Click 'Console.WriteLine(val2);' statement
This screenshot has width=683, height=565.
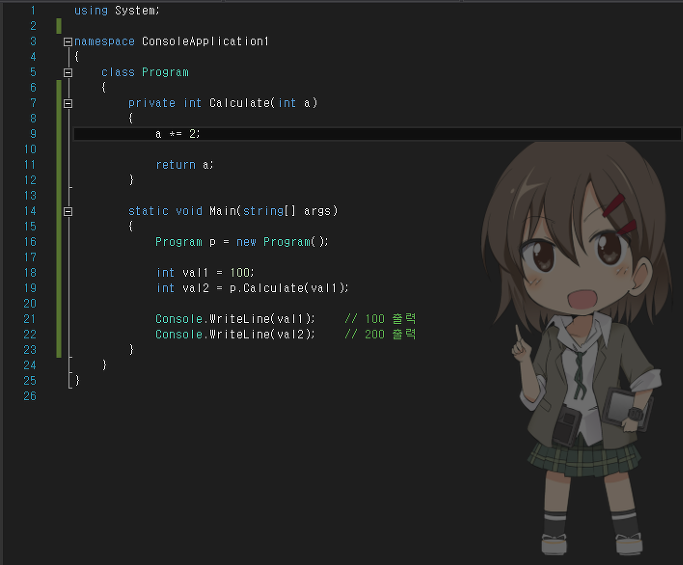(x=235, y=335)
